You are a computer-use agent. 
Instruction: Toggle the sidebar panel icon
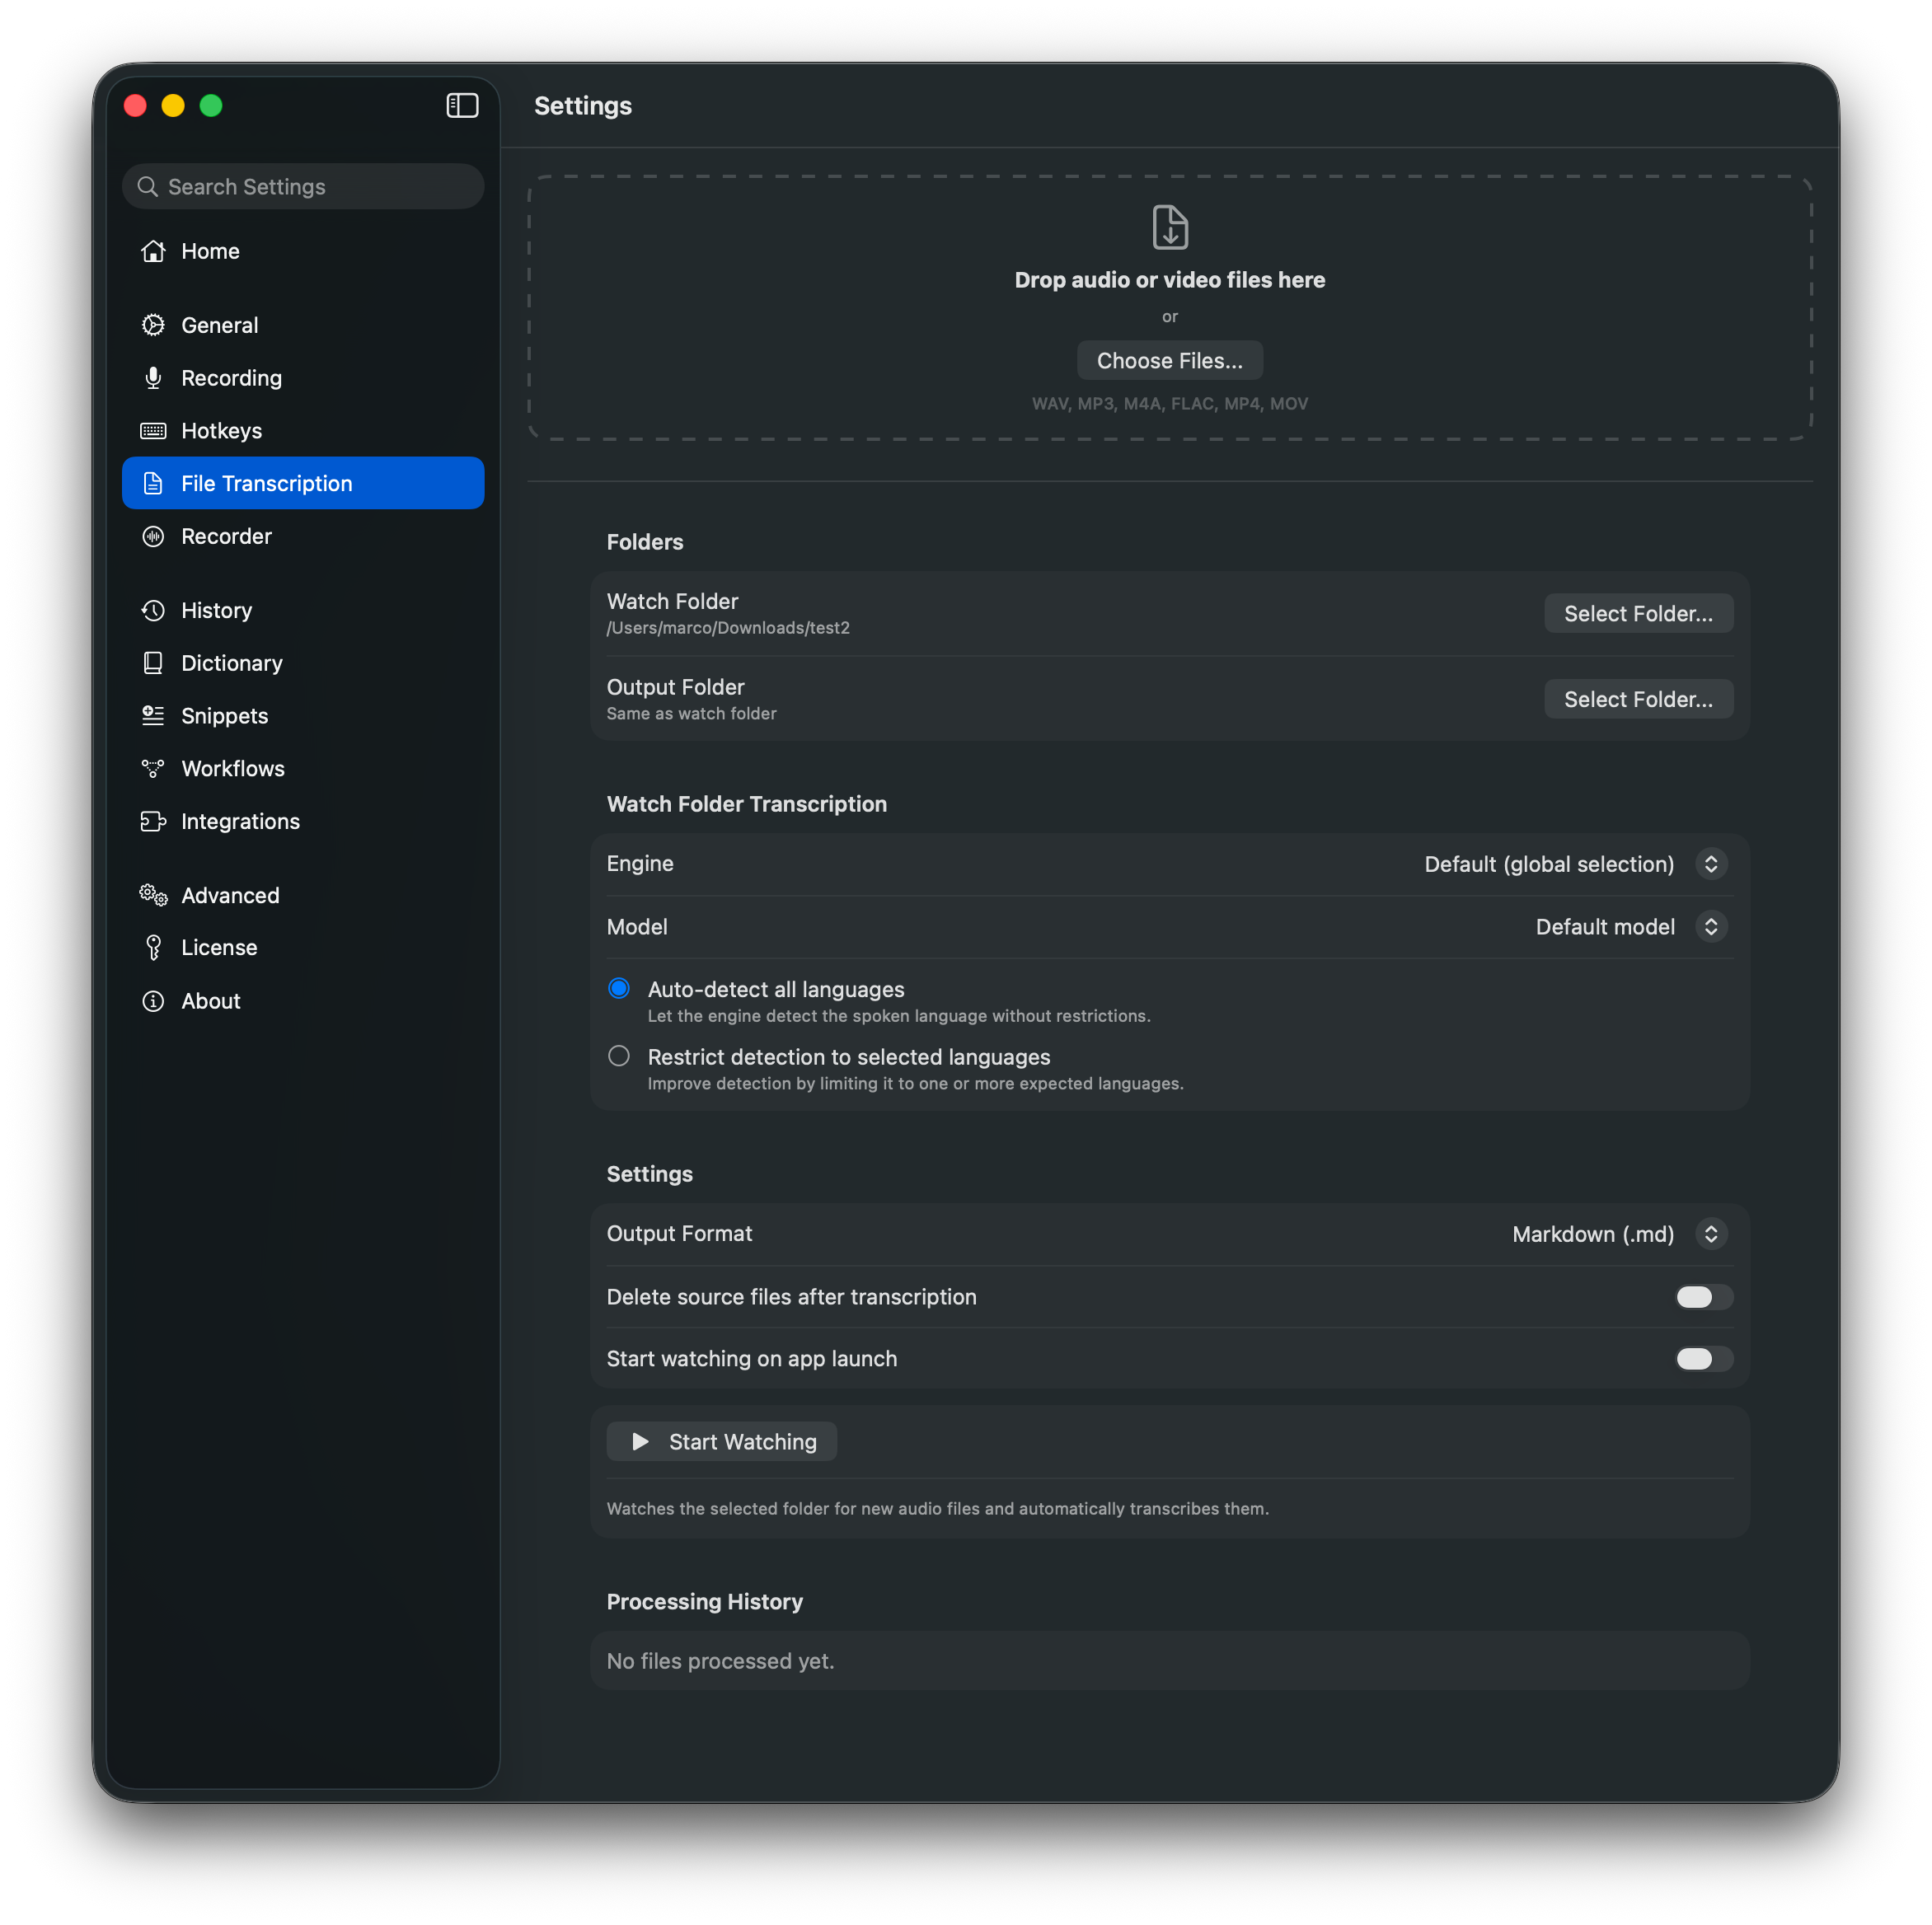(462, 105)
